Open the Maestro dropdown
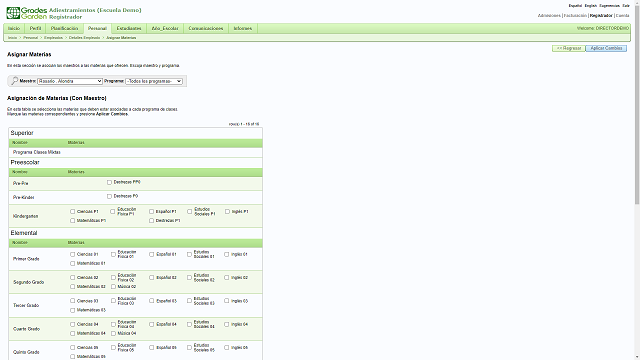This screenshot has height=360, width=640. click(70, 81)
